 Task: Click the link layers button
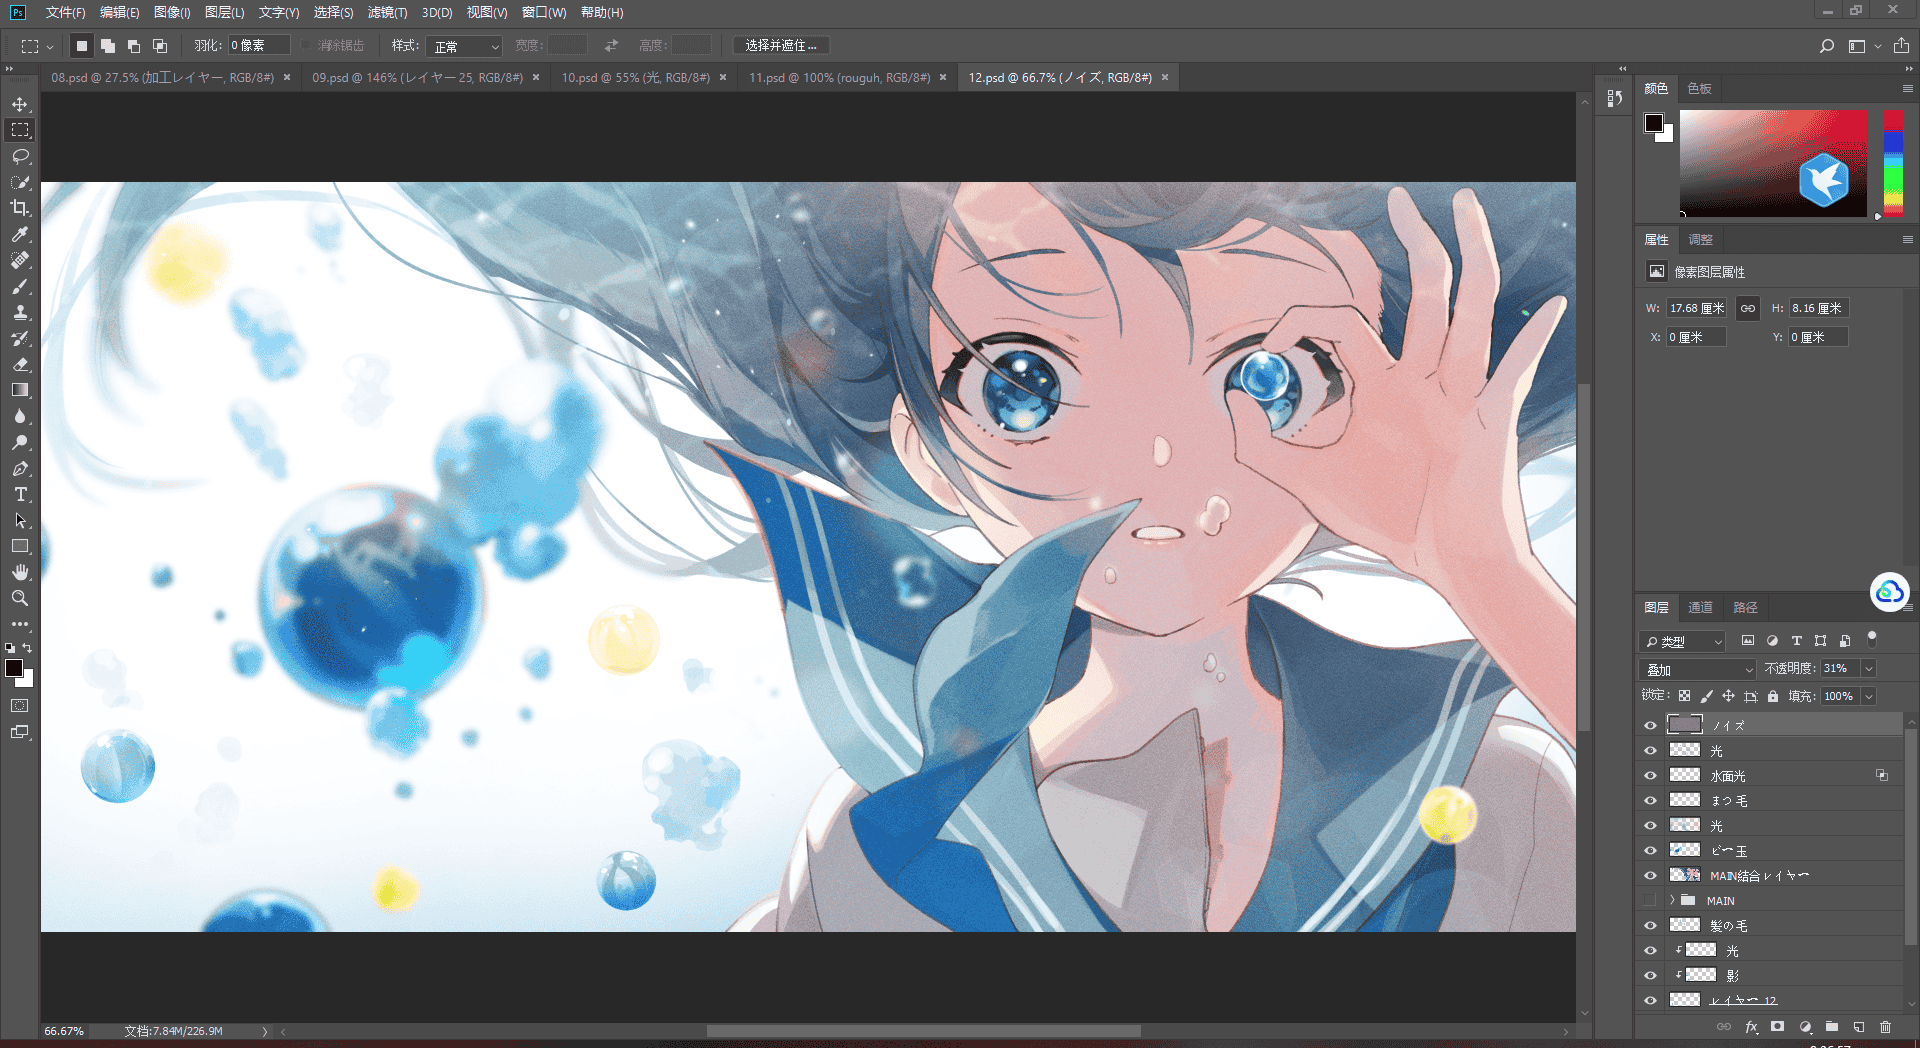click(x=1723, y=1027)
